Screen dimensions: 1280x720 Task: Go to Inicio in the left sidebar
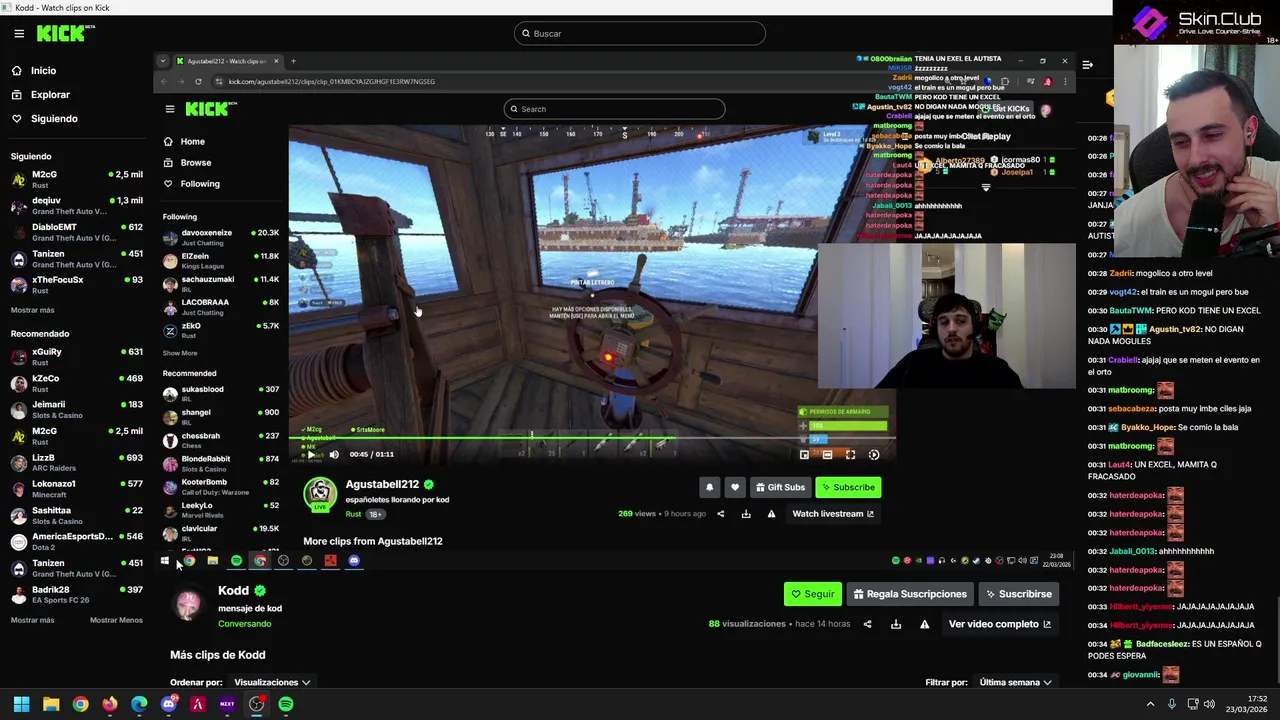(43, 71)
